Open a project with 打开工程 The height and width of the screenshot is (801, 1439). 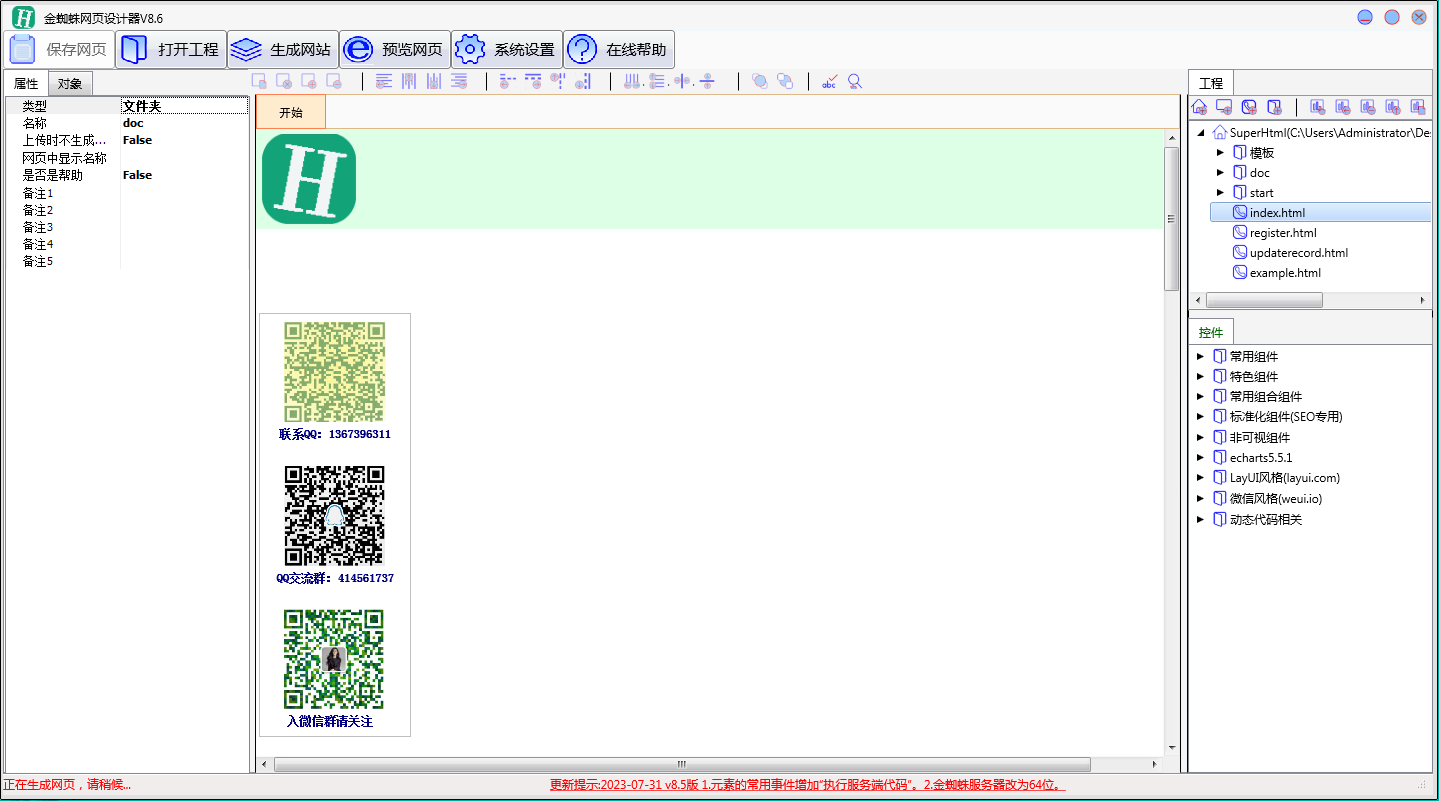click(x=170, y=49)
